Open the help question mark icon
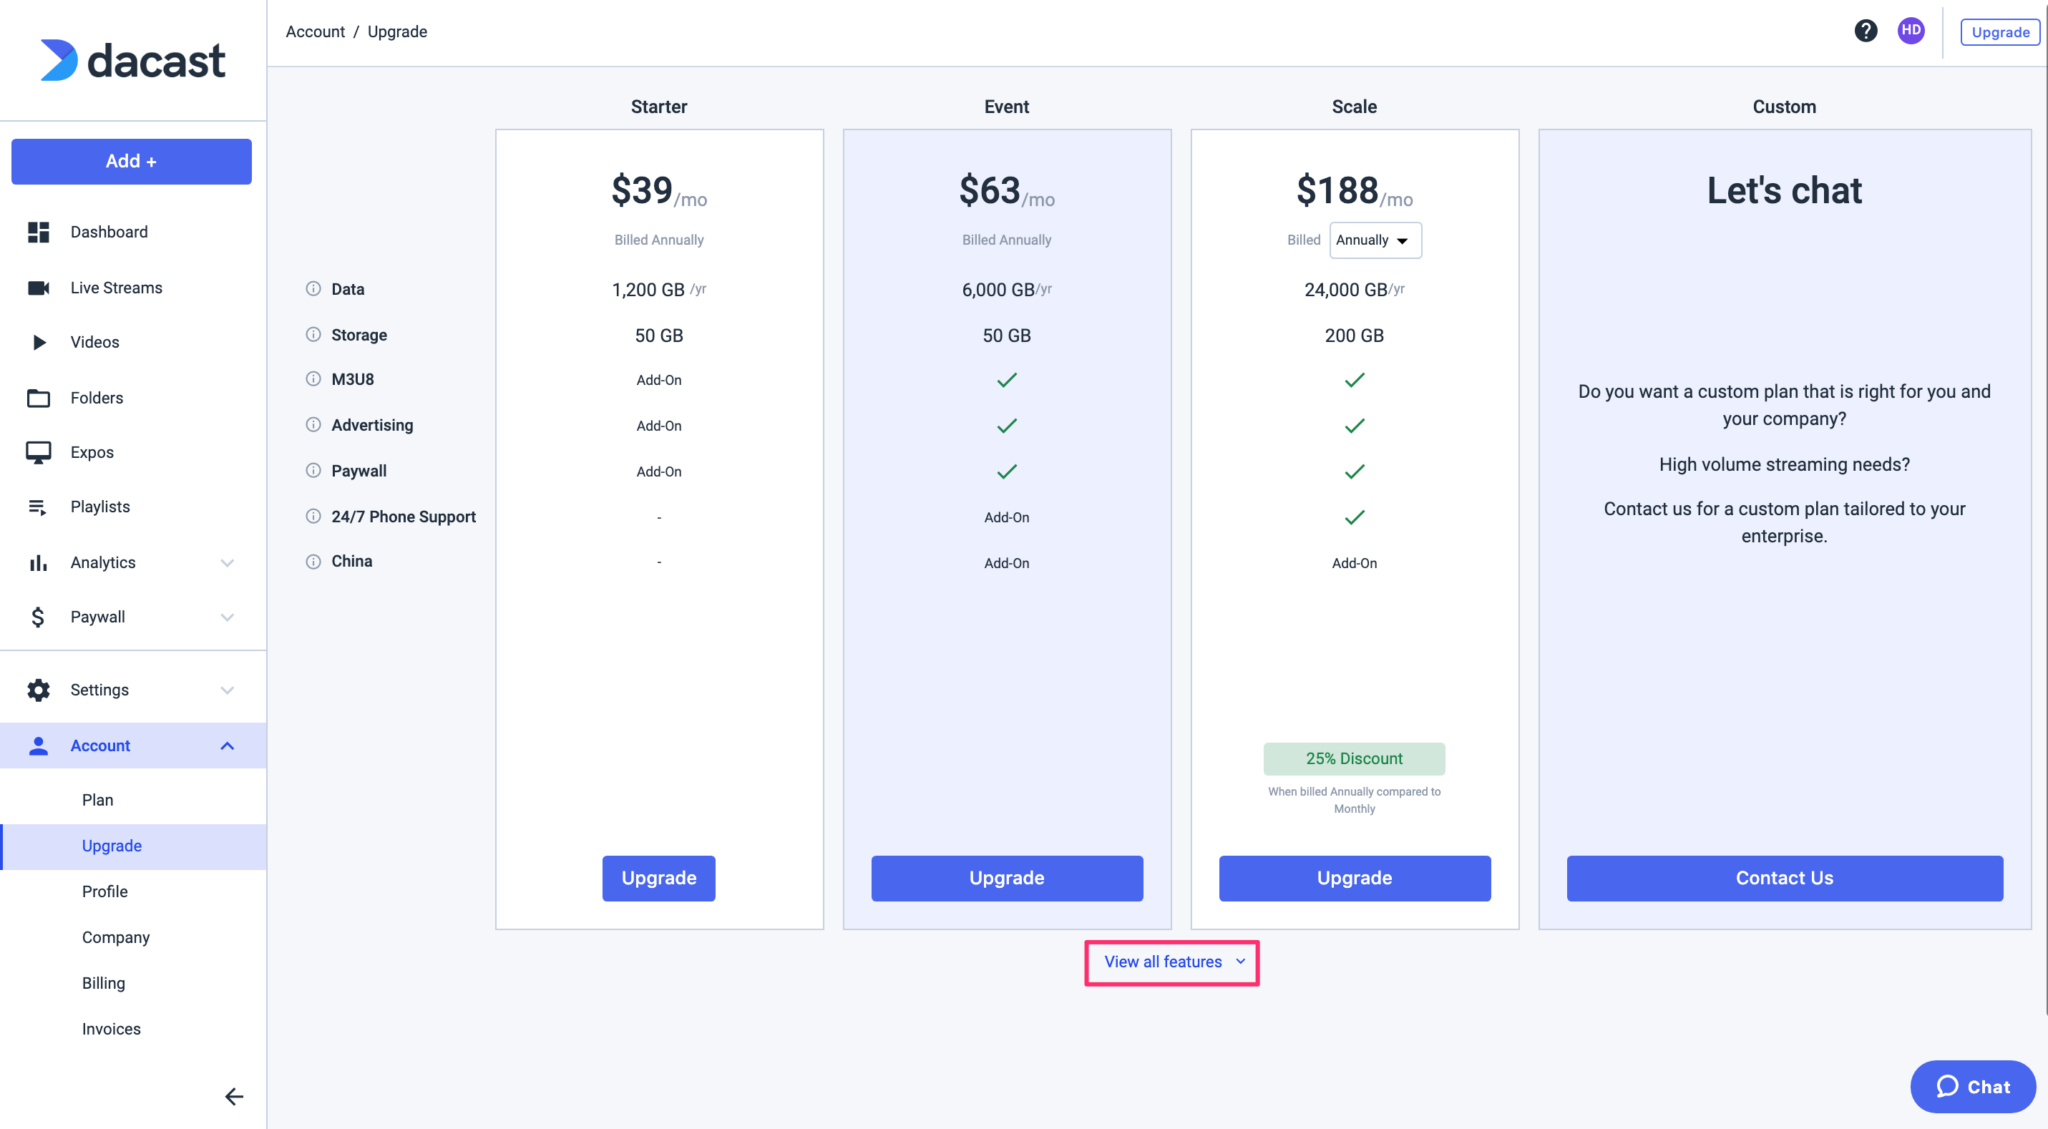 pyautogui.click(x=1865, y=31)
